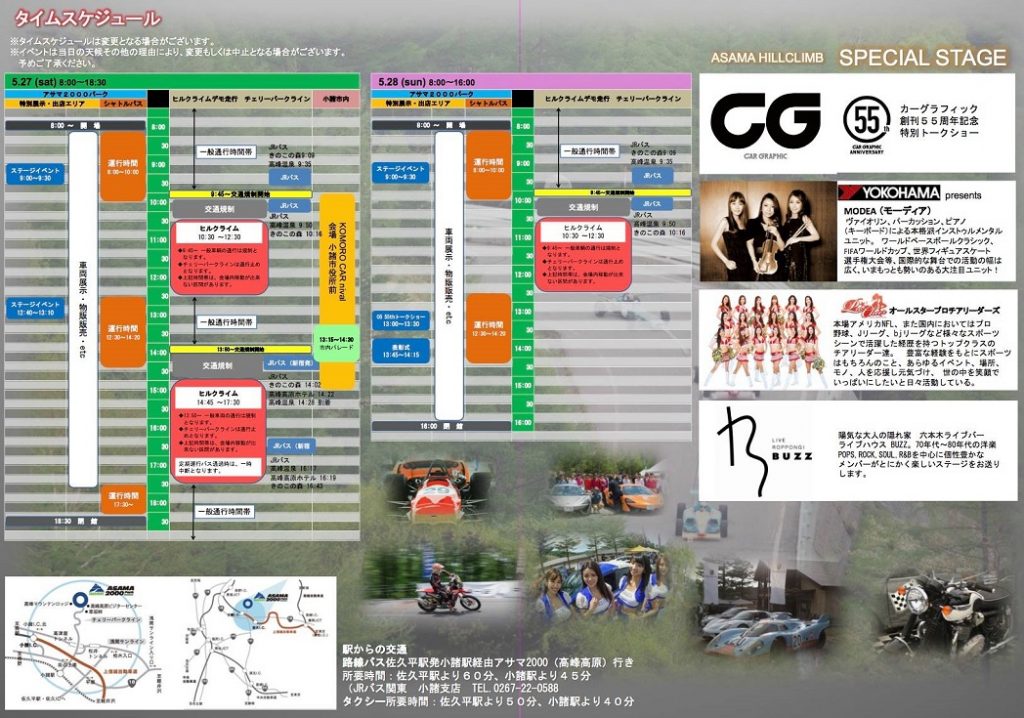Click the 小諸市内 column header
Screen dimensions: 1024x718
pyautogui.click(x=336, y=99)
